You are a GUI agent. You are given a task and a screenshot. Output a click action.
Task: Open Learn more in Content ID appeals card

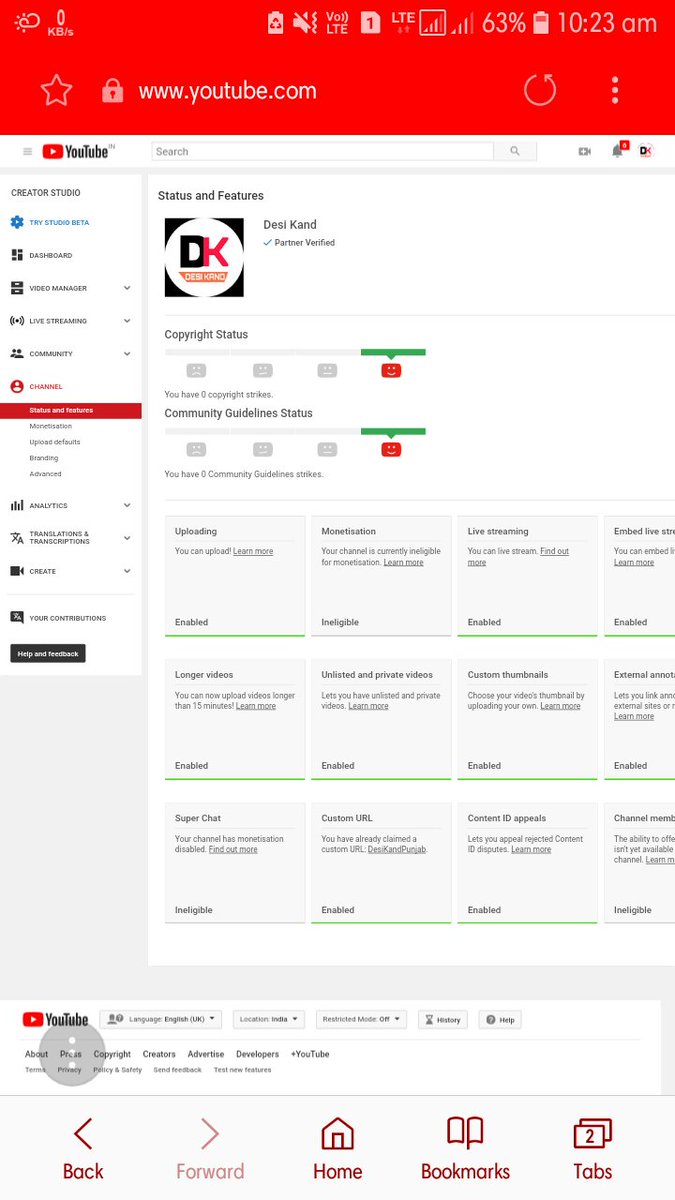click(531, 849)
